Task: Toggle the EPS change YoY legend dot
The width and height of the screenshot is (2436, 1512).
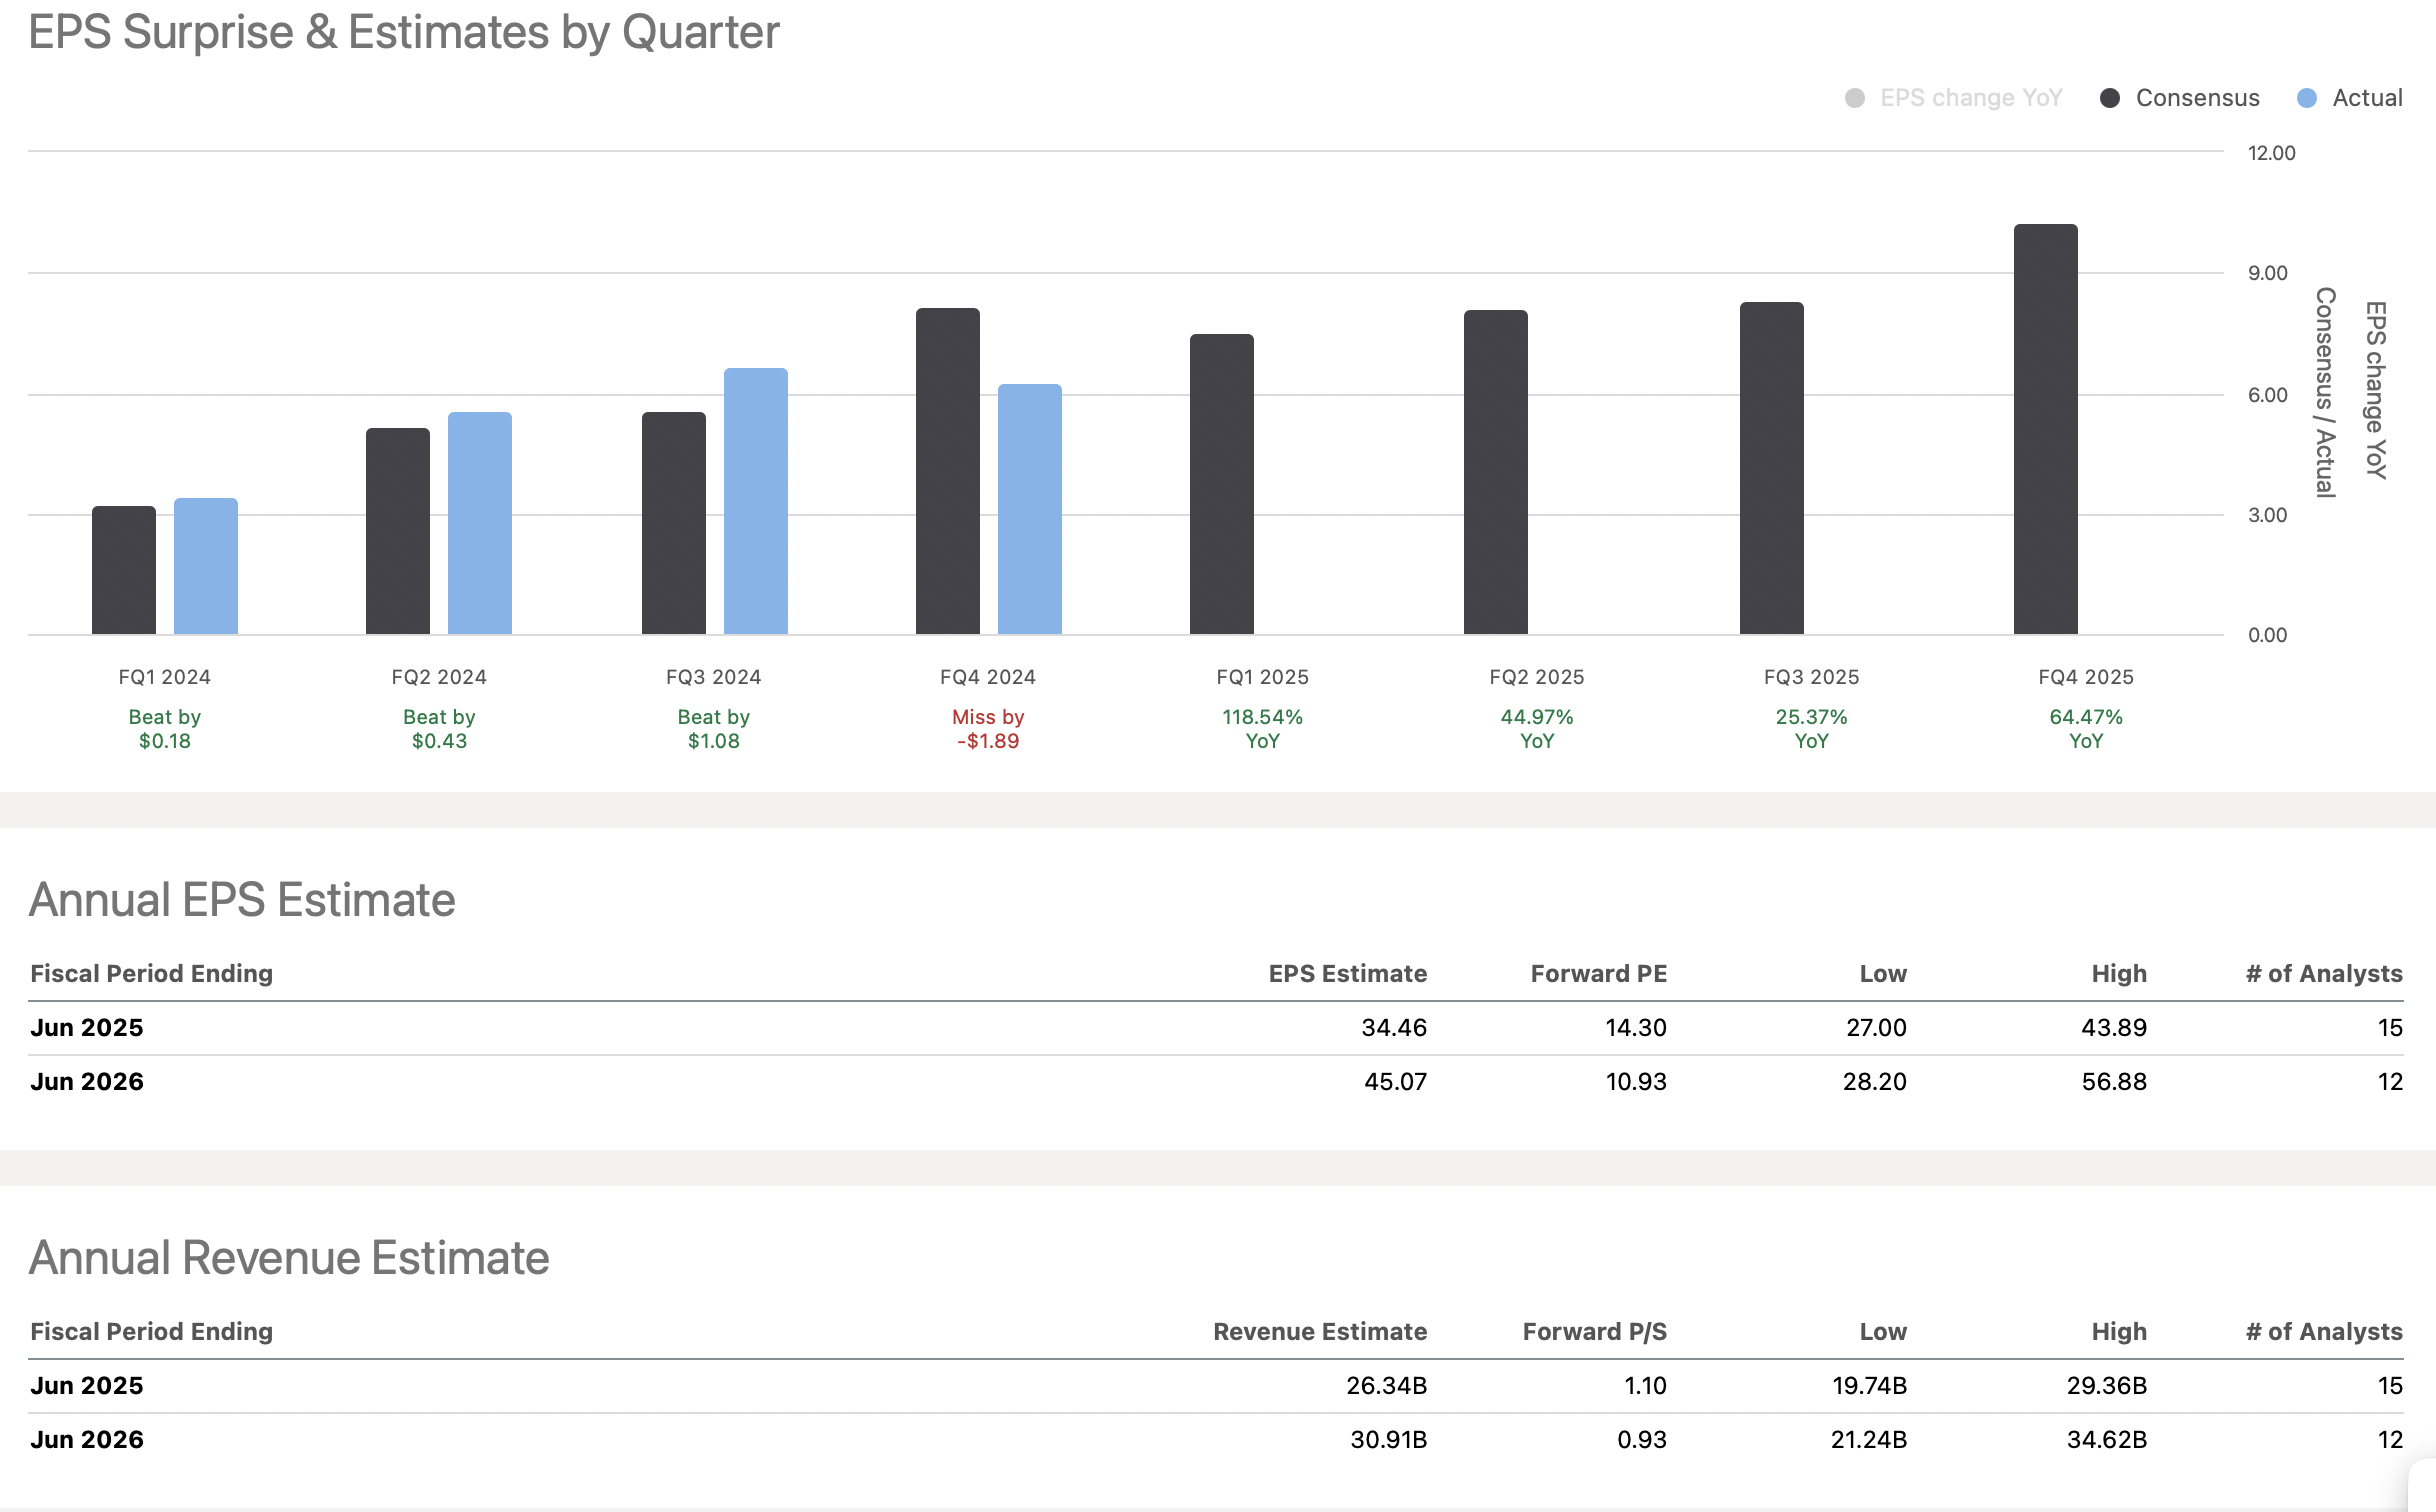Action: tap(1854, 98)
